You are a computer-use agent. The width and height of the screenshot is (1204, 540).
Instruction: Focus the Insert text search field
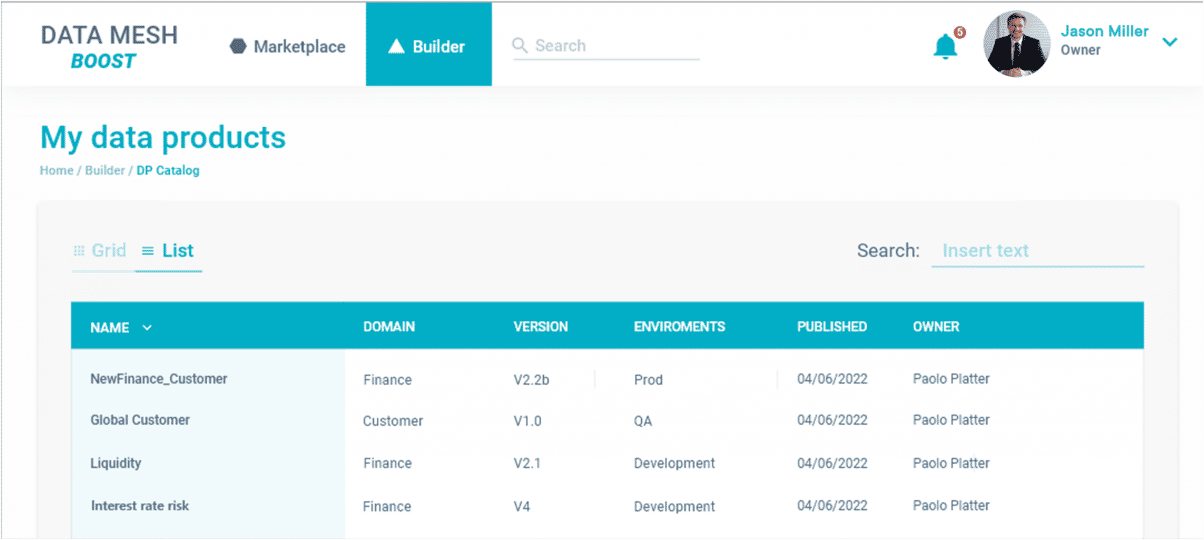tap(1038, 251)
